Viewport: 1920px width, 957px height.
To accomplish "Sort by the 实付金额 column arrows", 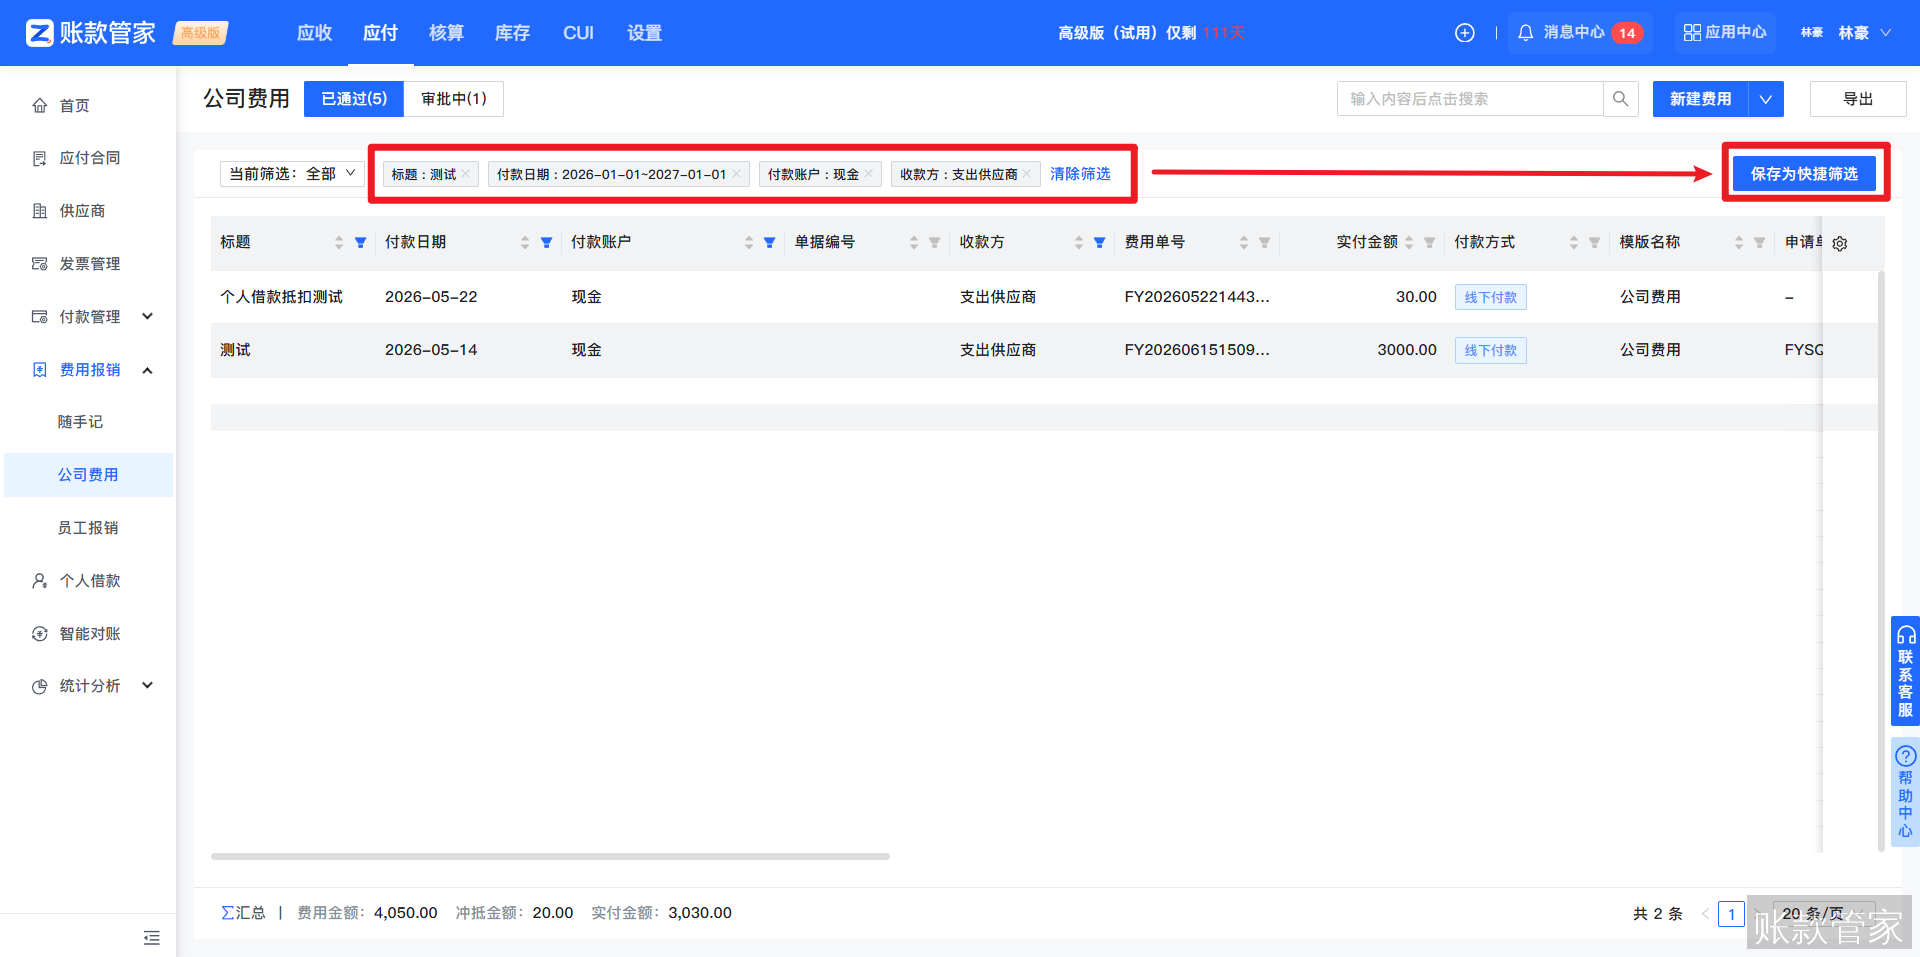I will pyautogui.click(x=1408, y=243).
